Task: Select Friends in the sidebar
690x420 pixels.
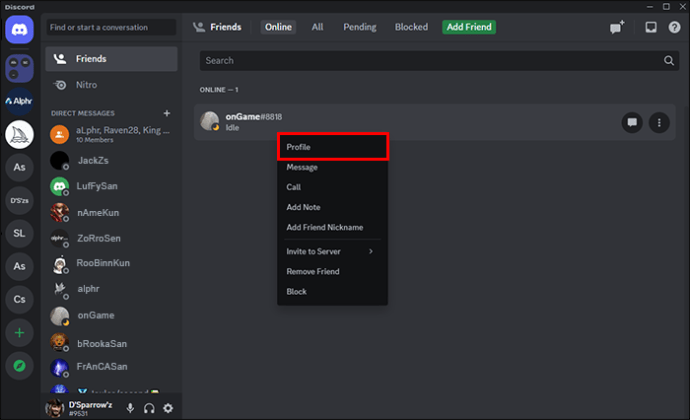Action: (x=111, y=59)
